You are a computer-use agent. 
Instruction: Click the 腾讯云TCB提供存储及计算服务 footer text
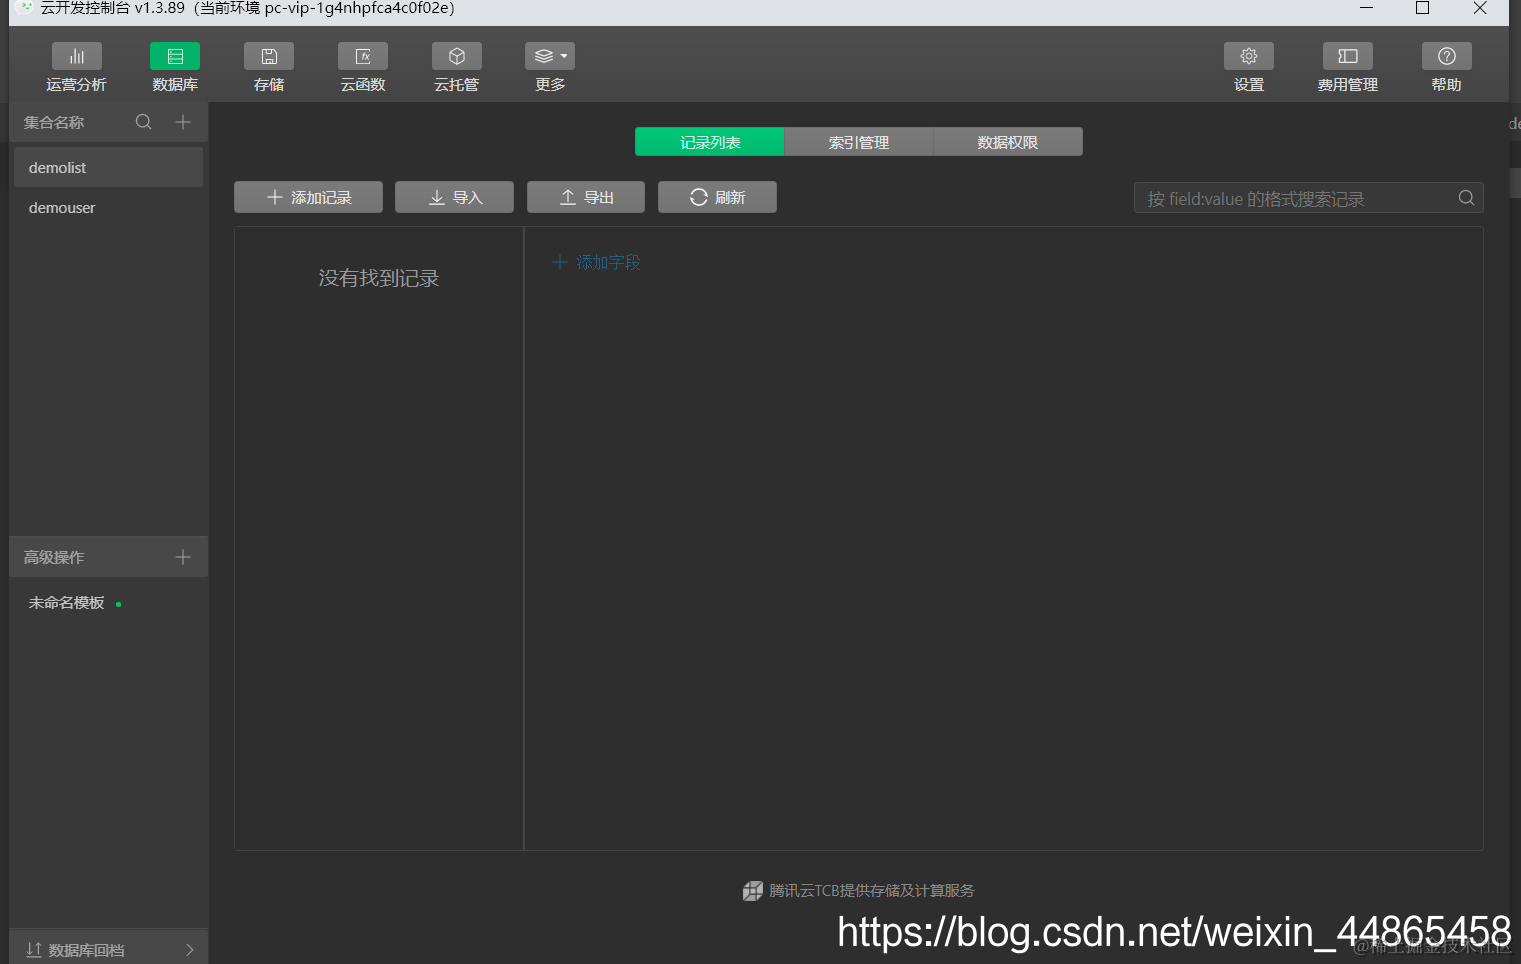(x=871, y=890)
